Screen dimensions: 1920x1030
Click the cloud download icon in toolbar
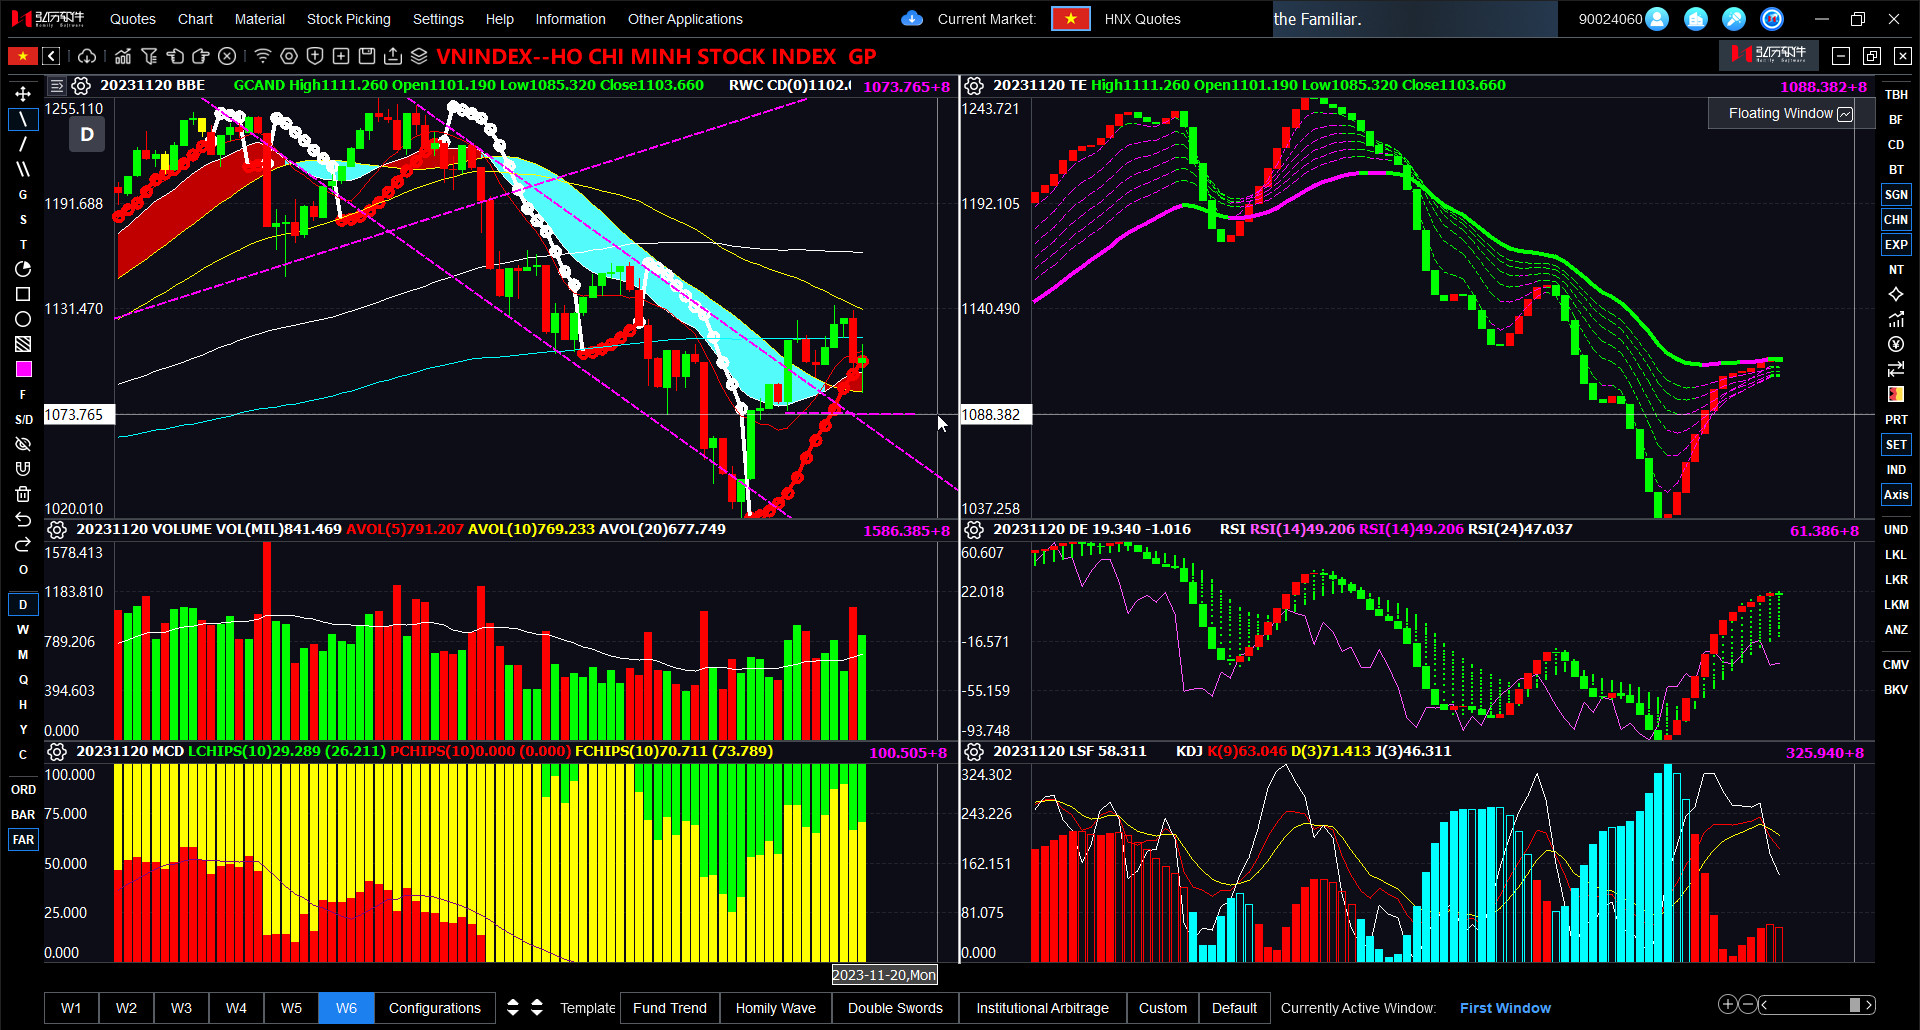tap(87, 56)
